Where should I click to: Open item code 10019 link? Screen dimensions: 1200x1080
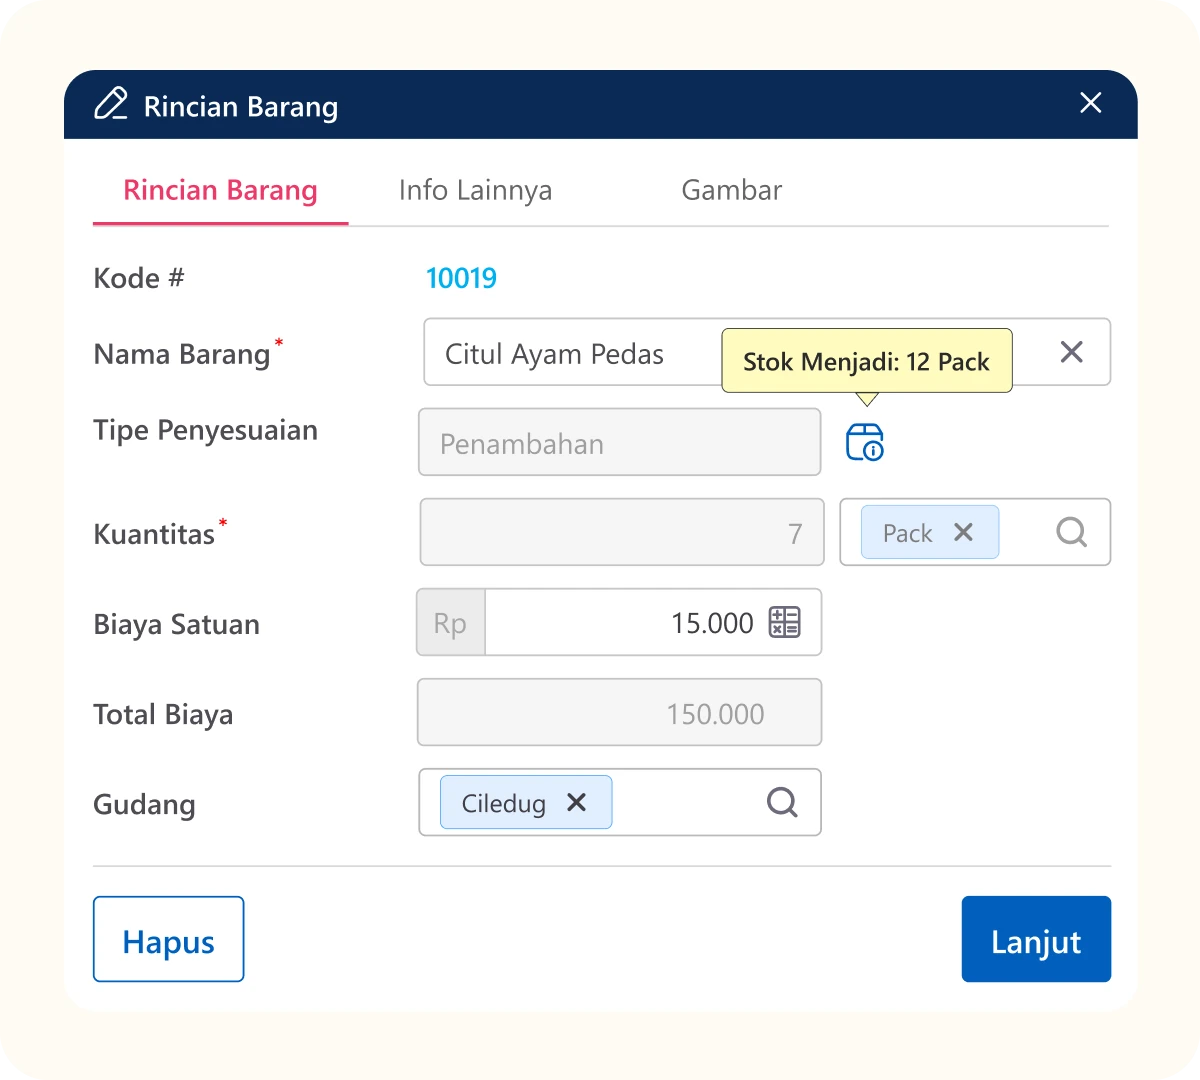pyautogui.click(x=461, y=278)
